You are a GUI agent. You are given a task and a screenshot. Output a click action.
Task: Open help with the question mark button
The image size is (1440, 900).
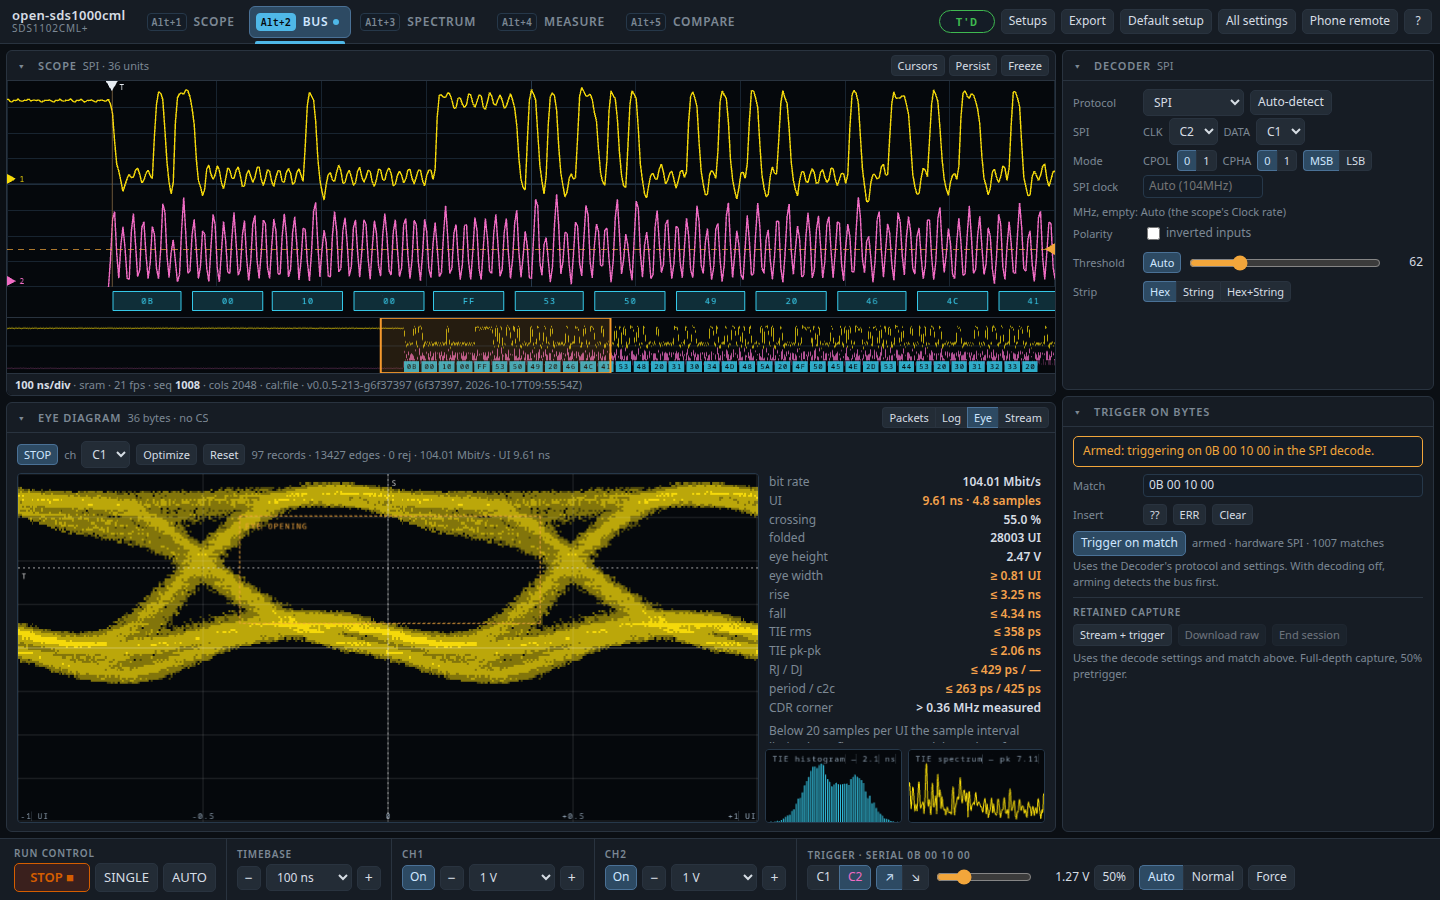point(1417,21)
